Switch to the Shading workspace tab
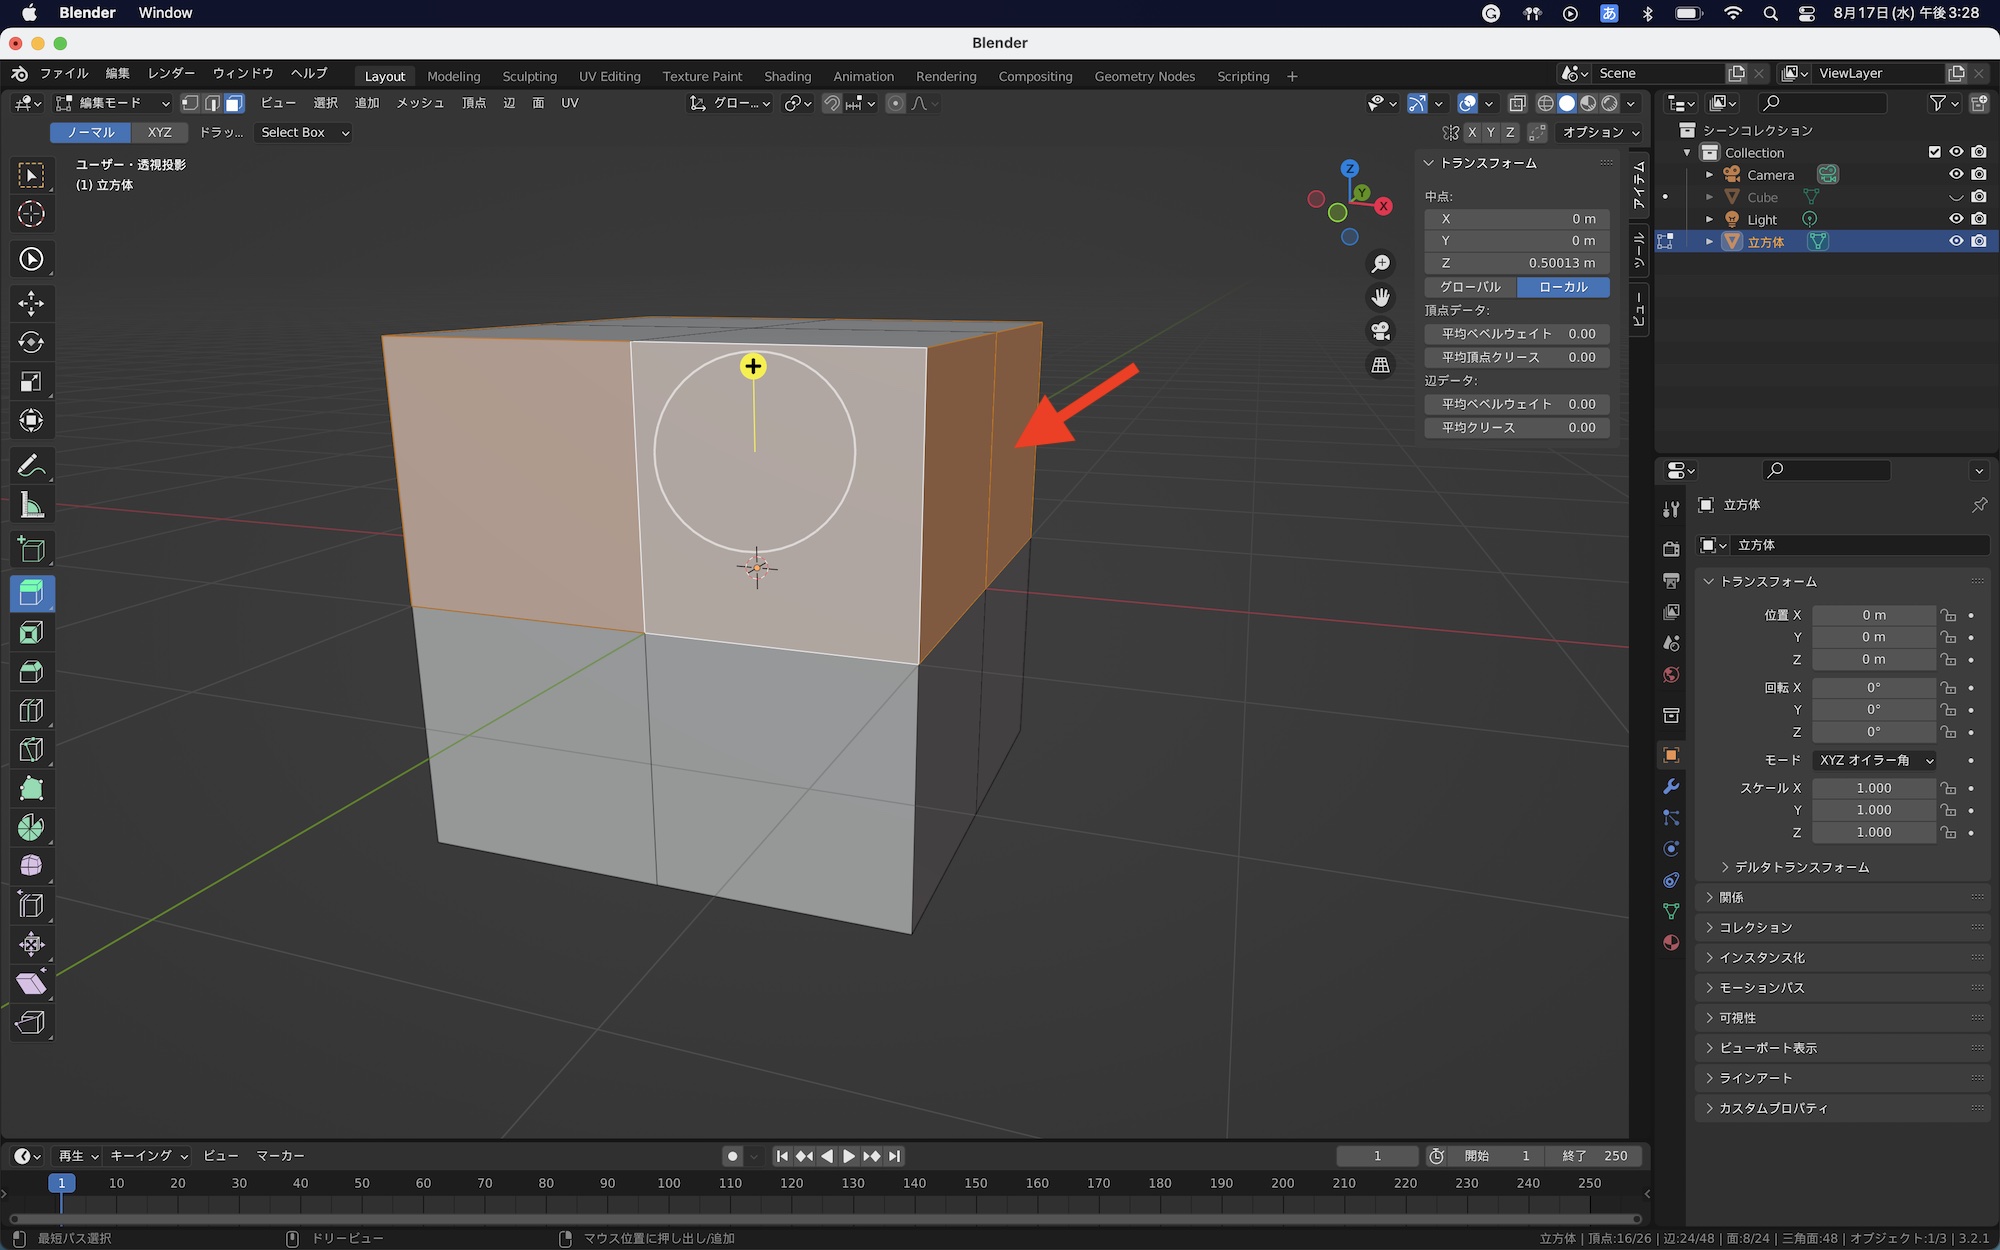The height and width of the screenshot is (1250, 2000). (787, 76)
